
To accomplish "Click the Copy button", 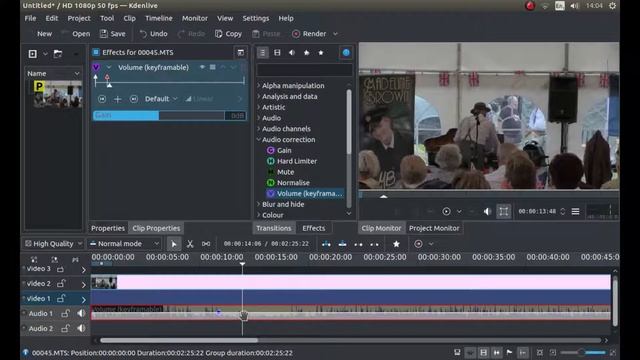I will 228,34.
